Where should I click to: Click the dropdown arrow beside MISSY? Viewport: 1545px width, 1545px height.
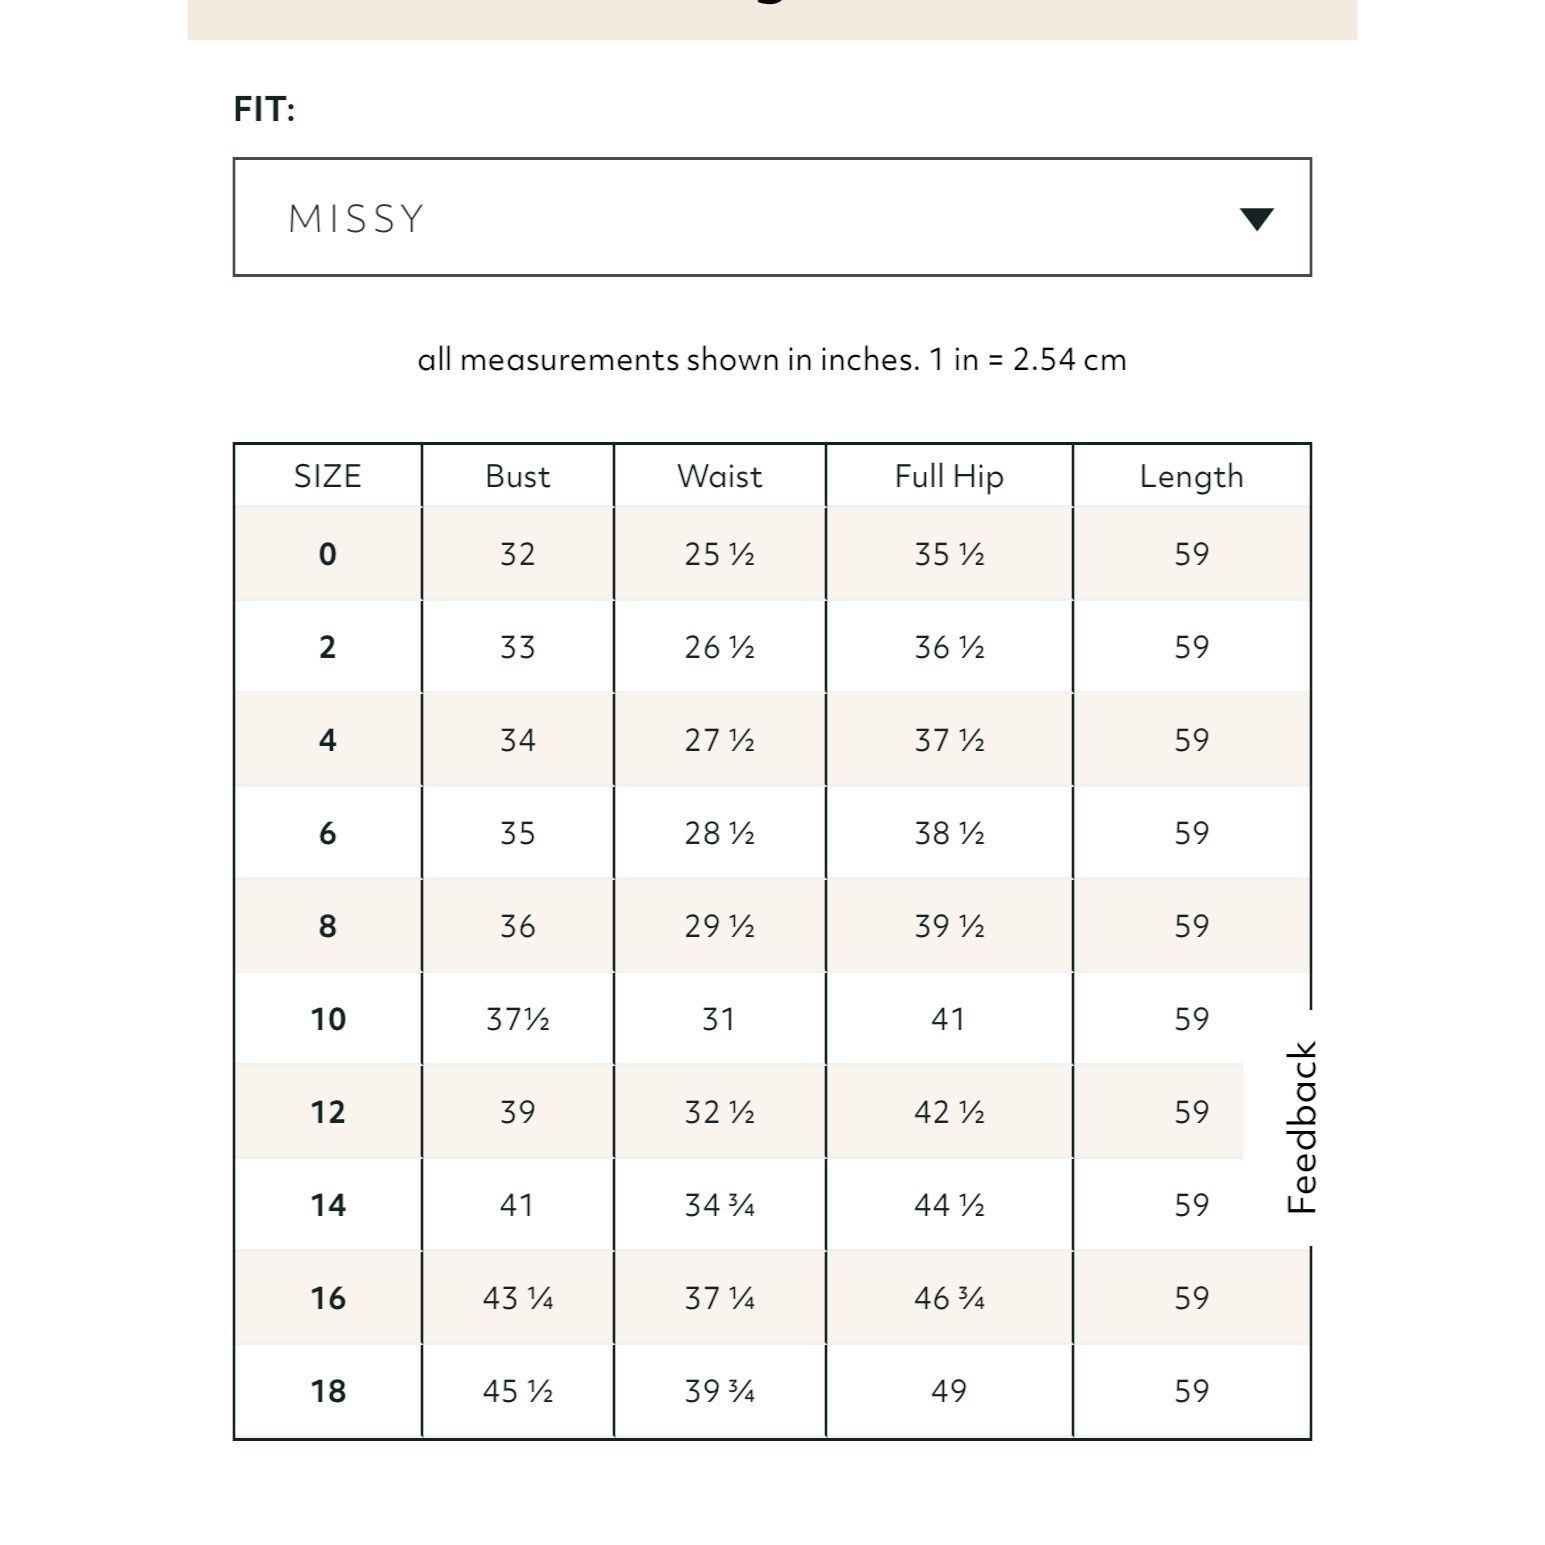coord(1256,219)
